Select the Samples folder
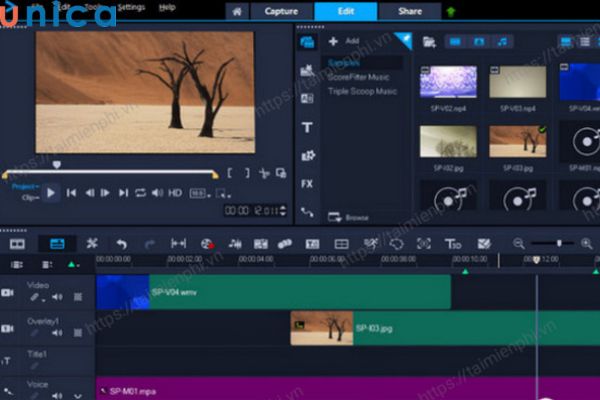Viewport: 600px width, 400px height. (x=362, y=63)
